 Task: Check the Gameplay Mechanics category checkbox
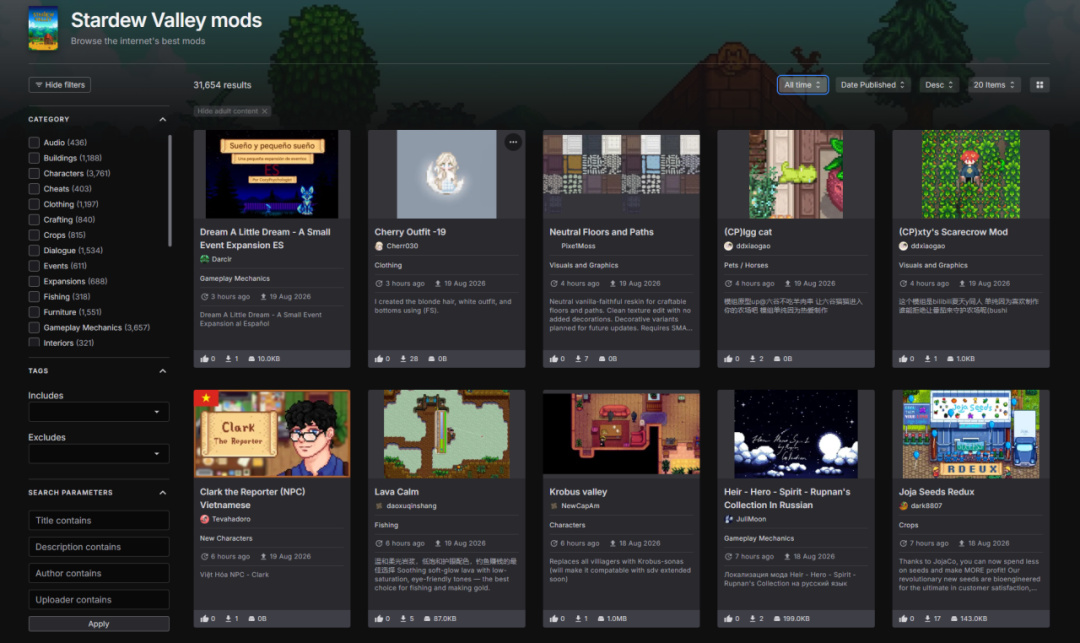(x=34, y=328)
